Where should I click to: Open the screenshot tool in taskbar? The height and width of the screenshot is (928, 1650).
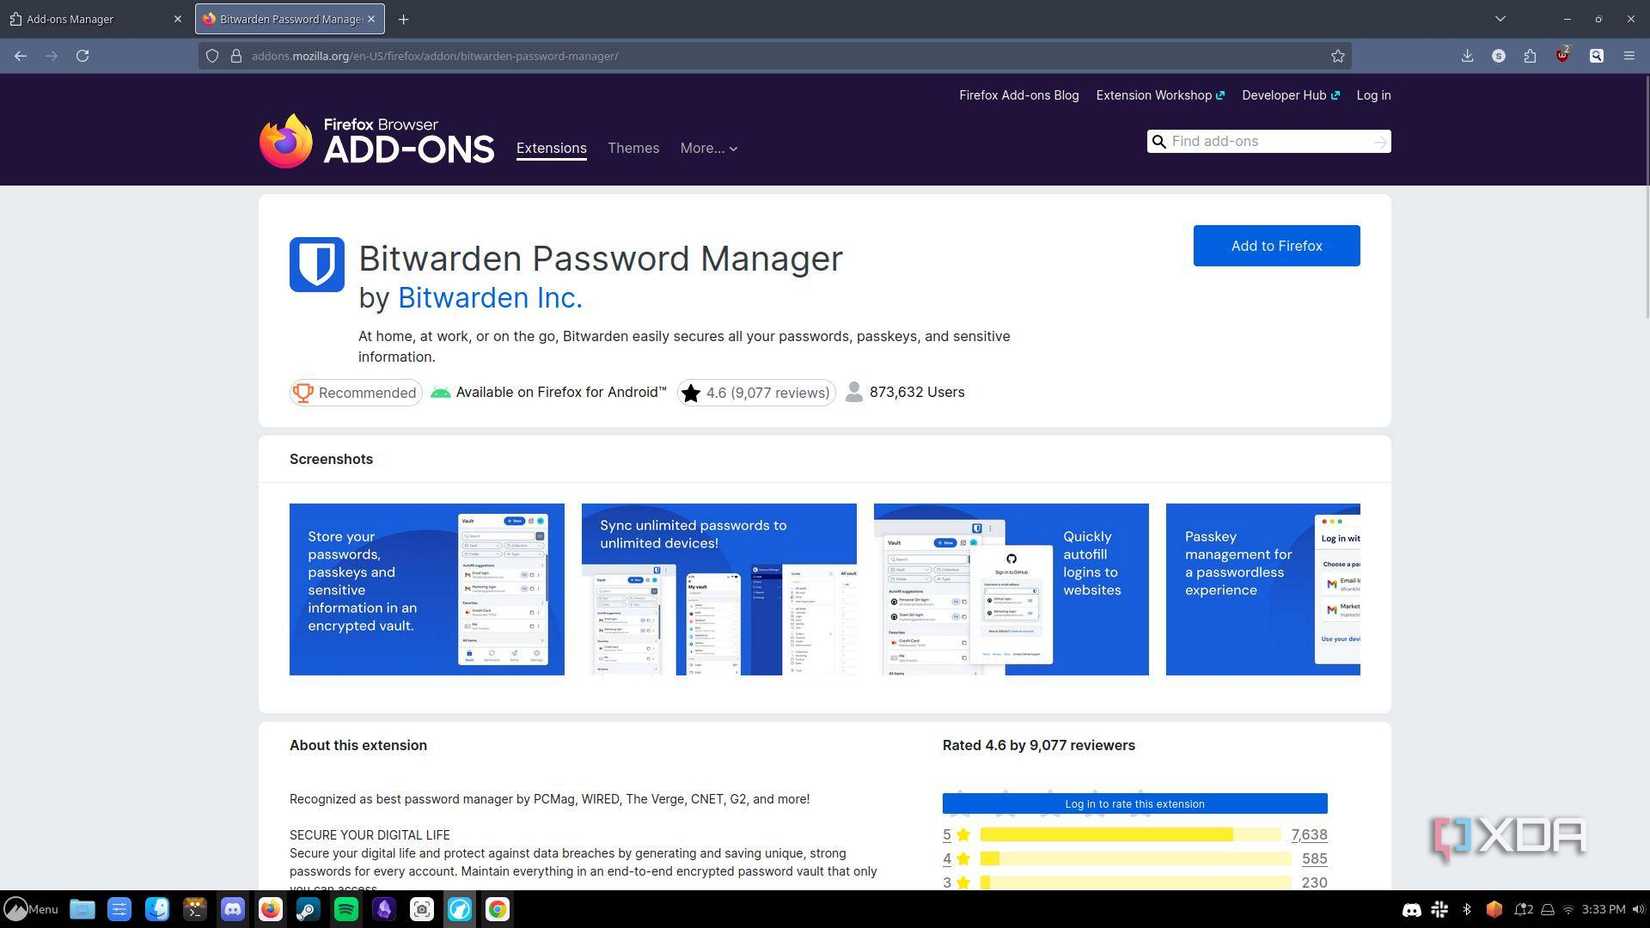[422, 909]
